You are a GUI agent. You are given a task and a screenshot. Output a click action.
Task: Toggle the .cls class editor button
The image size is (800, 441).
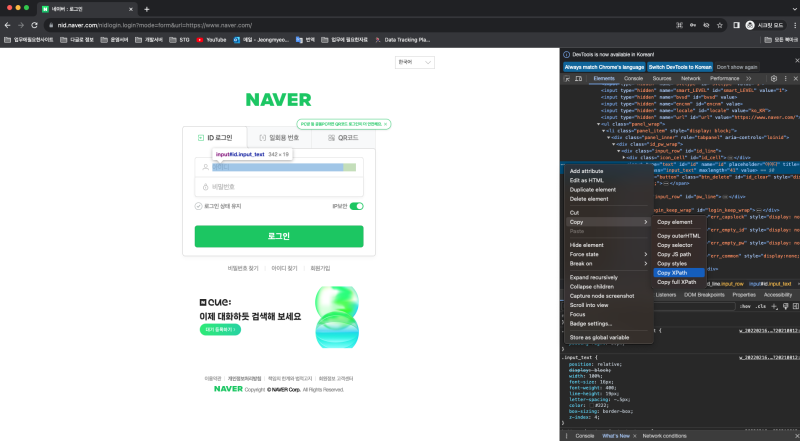coord(761,306)
